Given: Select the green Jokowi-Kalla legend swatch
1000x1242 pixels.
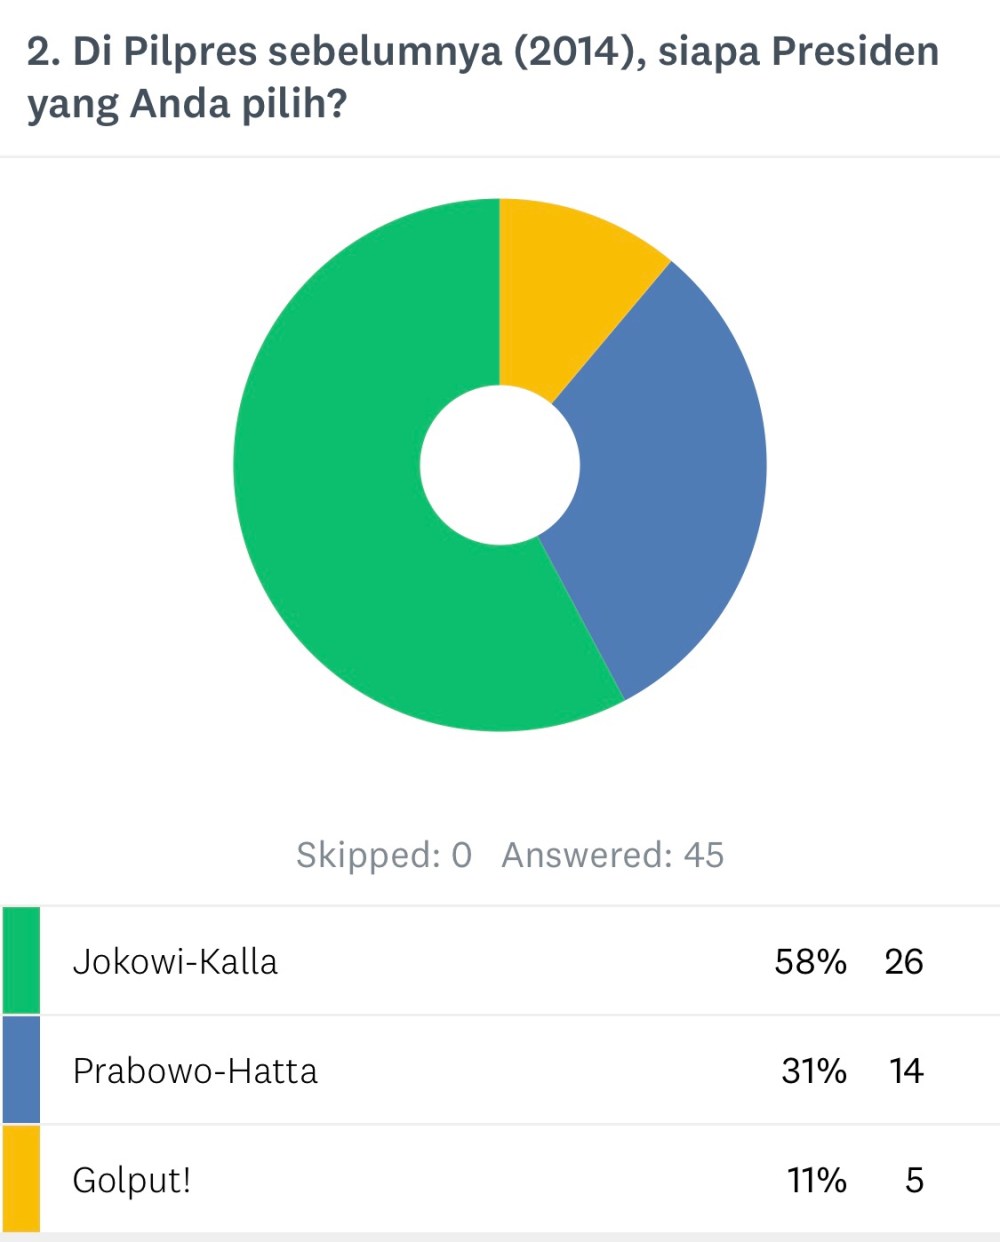Looking at the screenshot, I should [x=21, y=961].
